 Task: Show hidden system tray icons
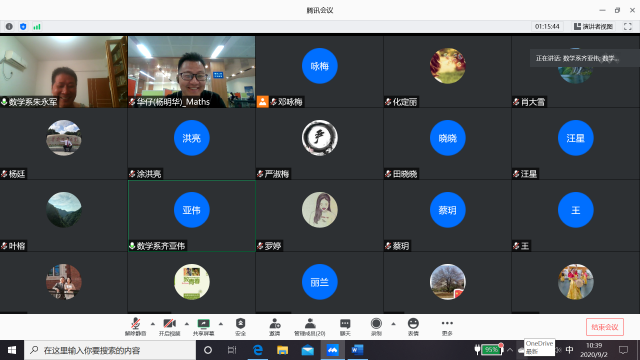click(510, 350)
